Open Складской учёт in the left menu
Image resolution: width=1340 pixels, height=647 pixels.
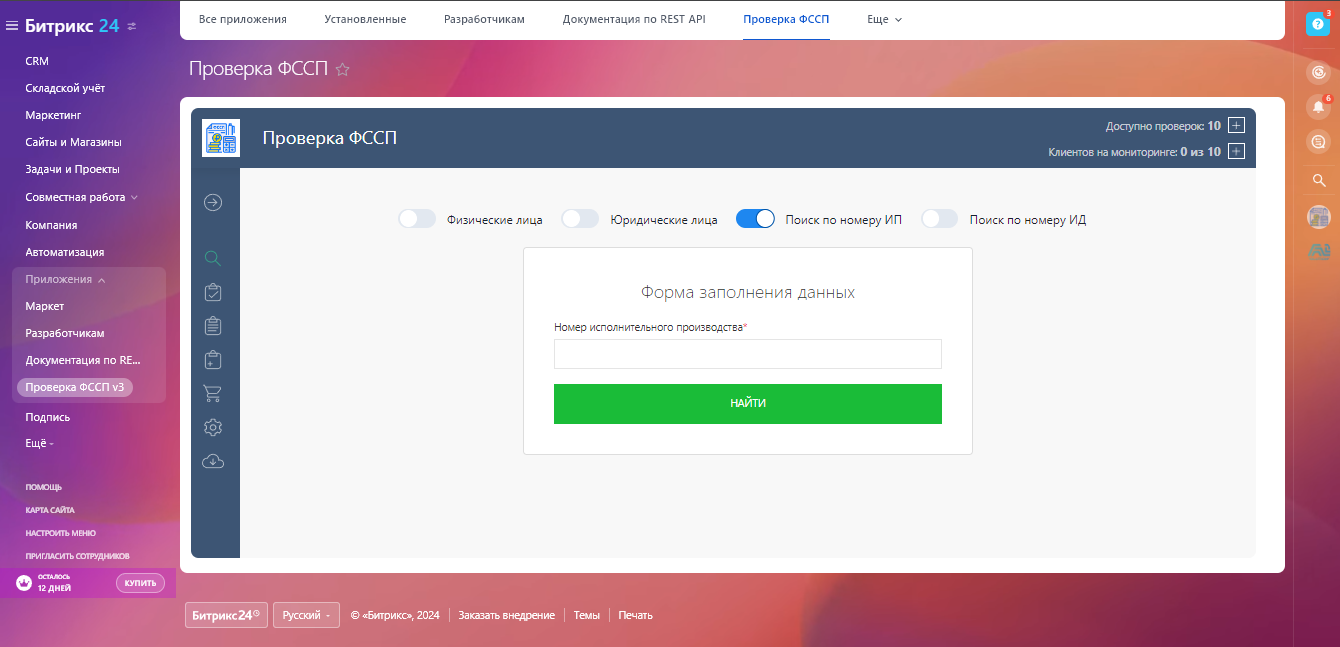tap(65, 88)
